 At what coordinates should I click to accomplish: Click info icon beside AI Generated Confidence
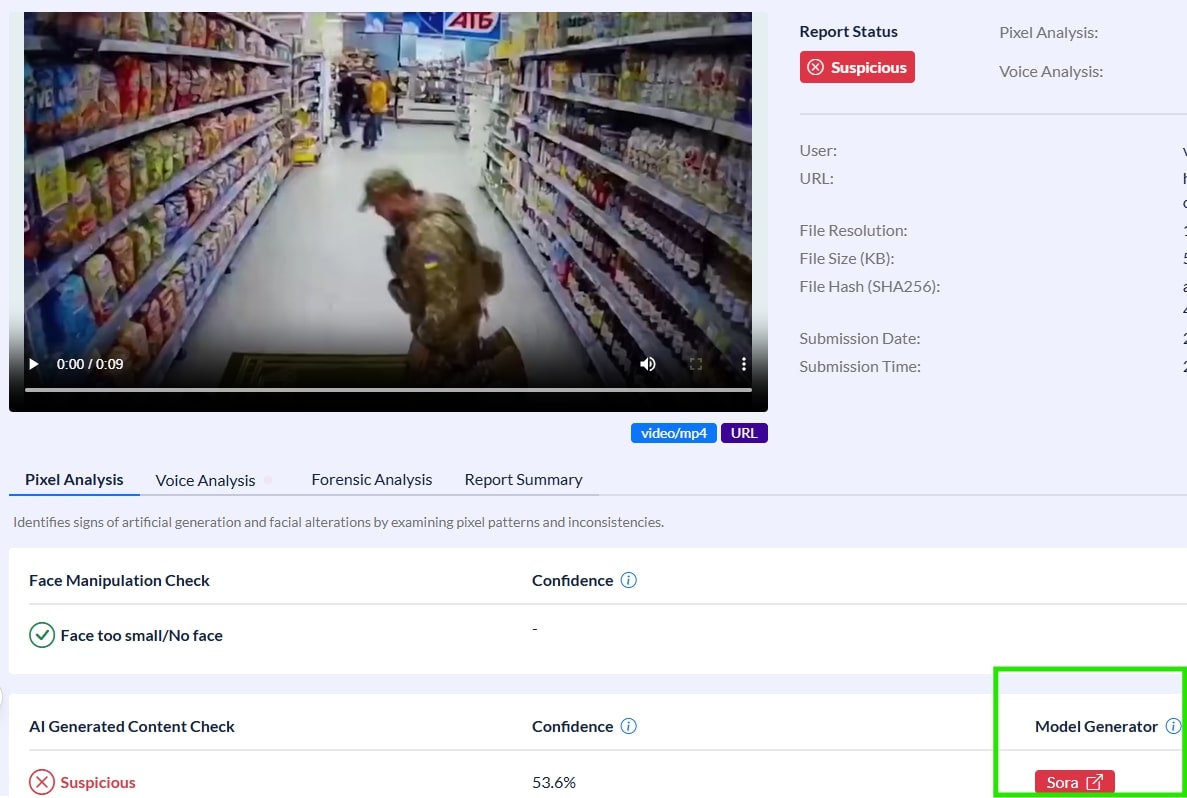point(628,726)
